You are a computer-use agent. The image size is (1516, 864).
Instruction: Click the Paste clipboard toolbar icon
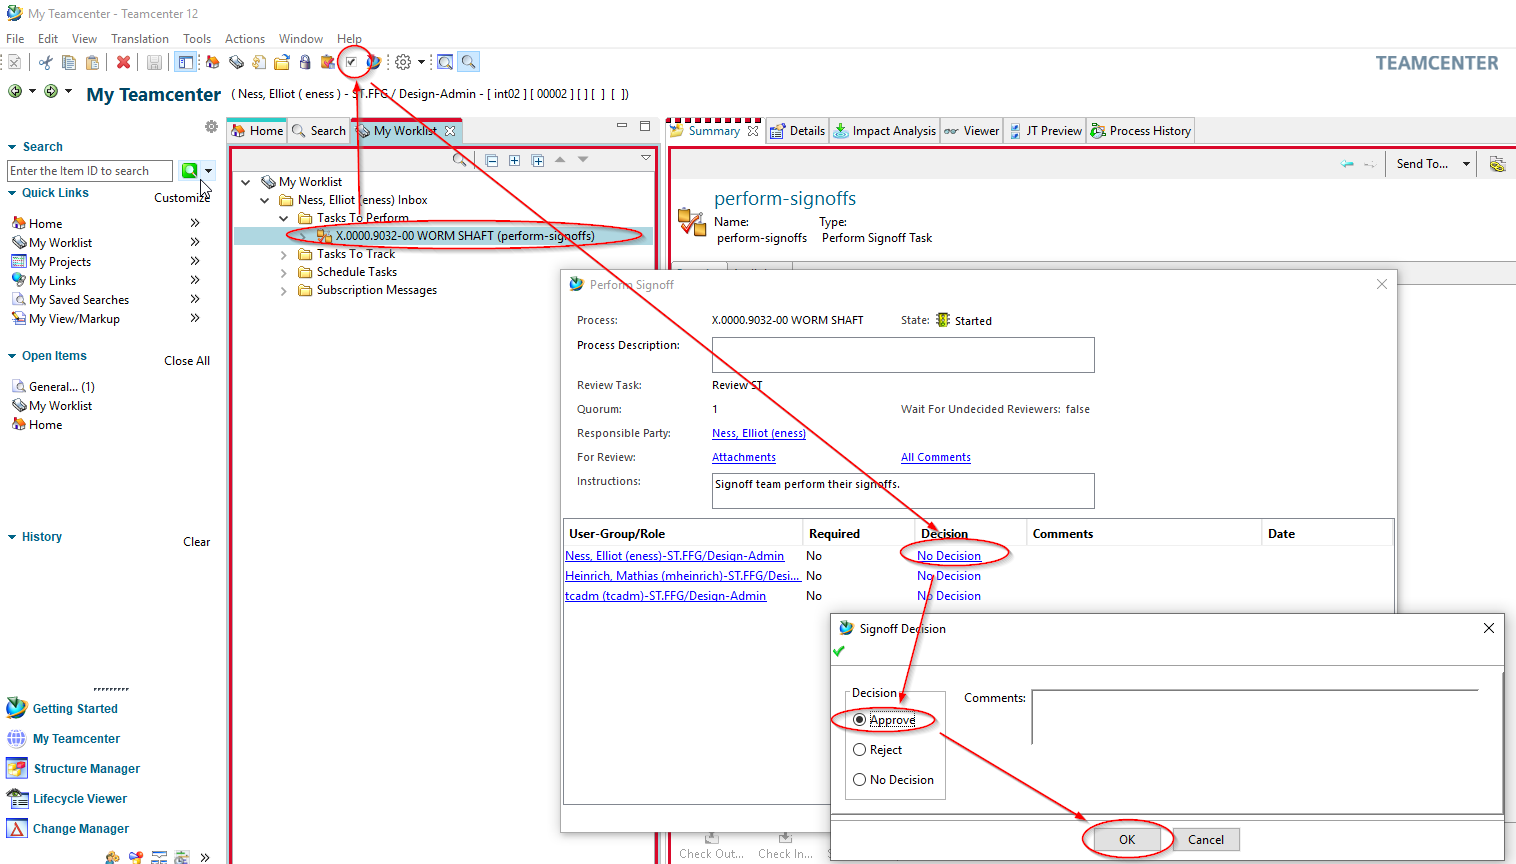[x=92, y=62]
